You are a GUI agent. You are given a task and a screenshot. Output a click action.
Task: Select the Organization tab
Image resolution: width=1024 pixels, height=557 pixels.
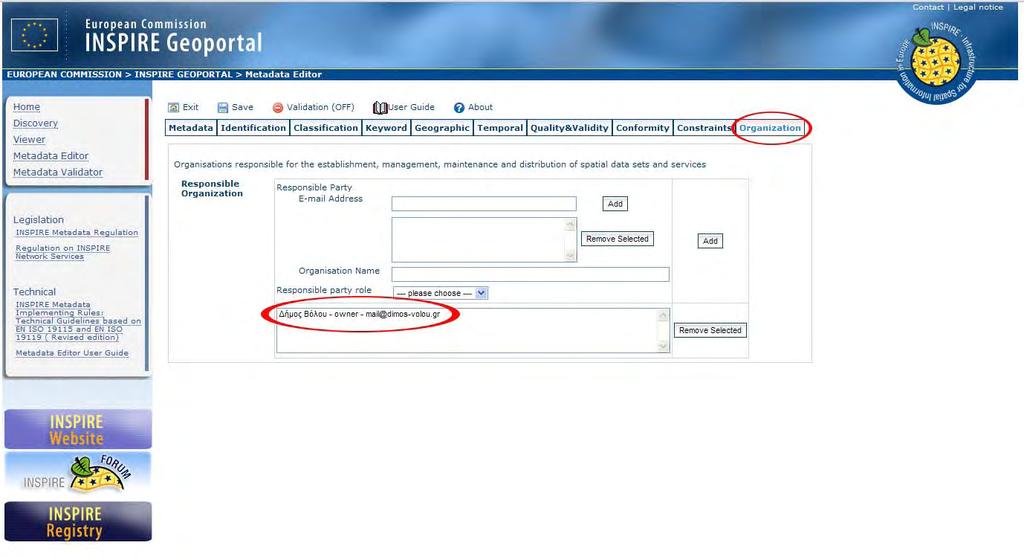click(x=770, y=128)
